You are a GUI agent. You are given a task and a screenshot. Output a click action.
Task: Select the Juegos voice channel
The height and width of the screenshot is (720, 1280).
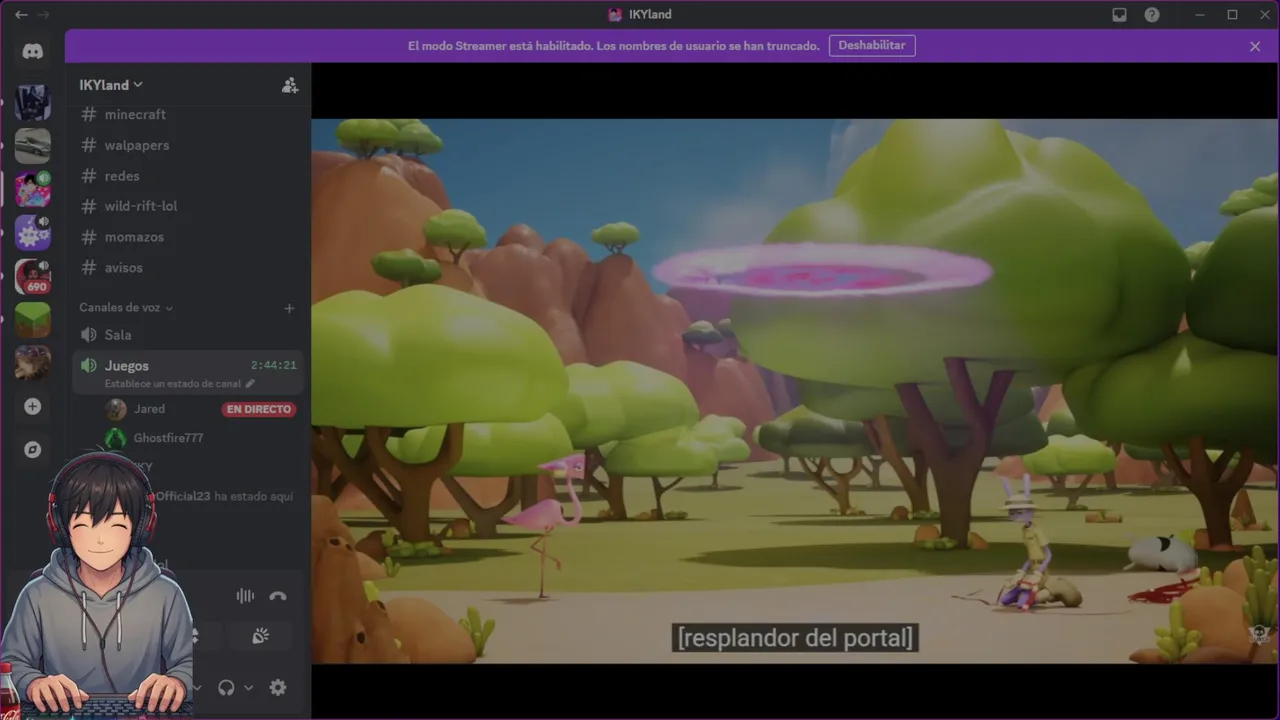[x=187, y=372]
